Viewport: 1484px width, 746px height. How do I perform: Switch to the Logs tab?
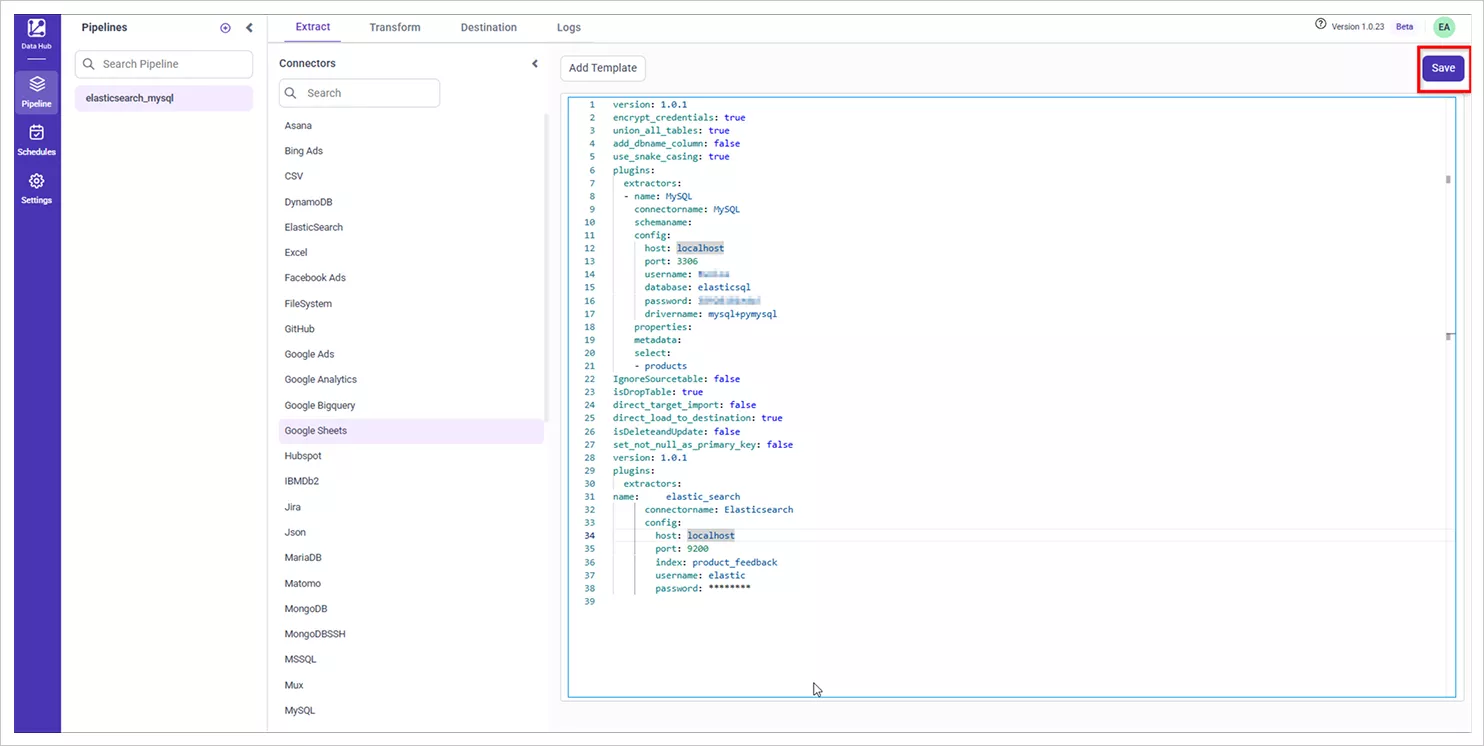click(x=569, y=27)
